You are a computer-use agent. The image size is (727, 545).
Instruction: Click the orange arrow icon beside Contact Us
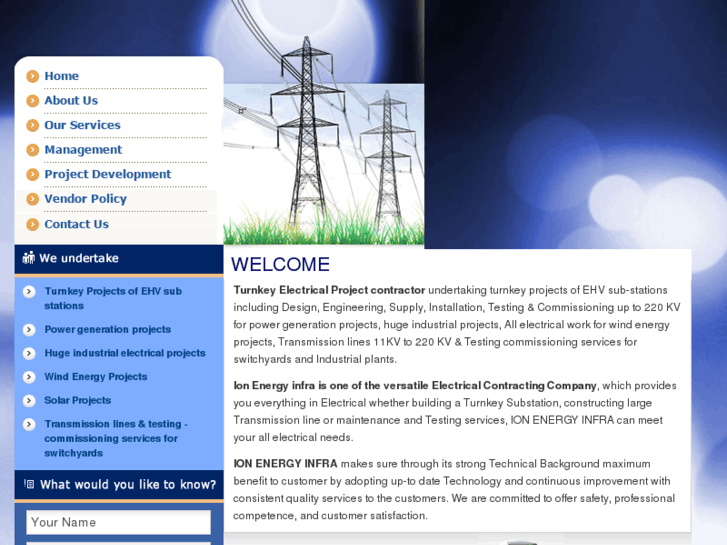point(32,224)
